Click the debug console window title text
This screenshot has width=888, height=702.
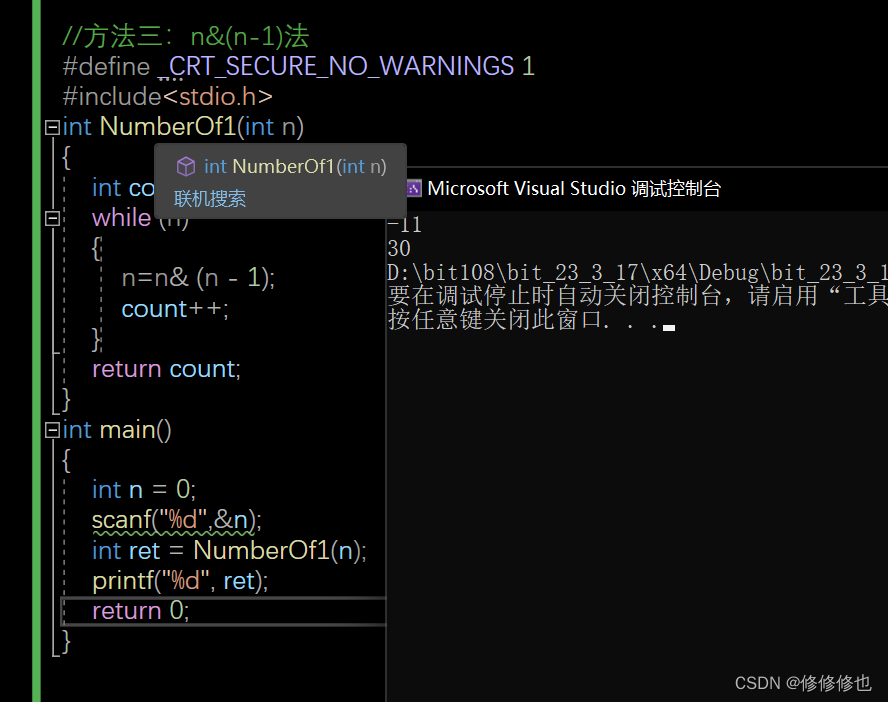click(574, 189)
